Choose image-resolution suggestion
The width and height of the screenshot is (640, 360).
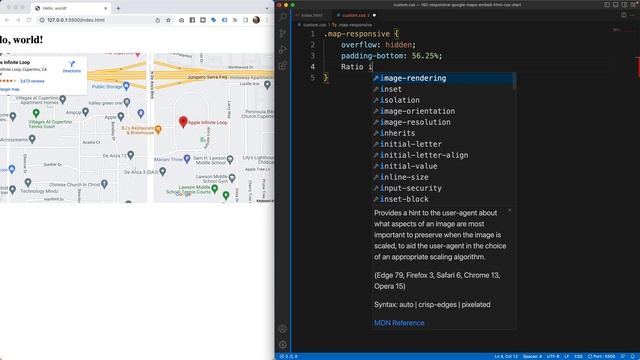click(x=443, y=122)
